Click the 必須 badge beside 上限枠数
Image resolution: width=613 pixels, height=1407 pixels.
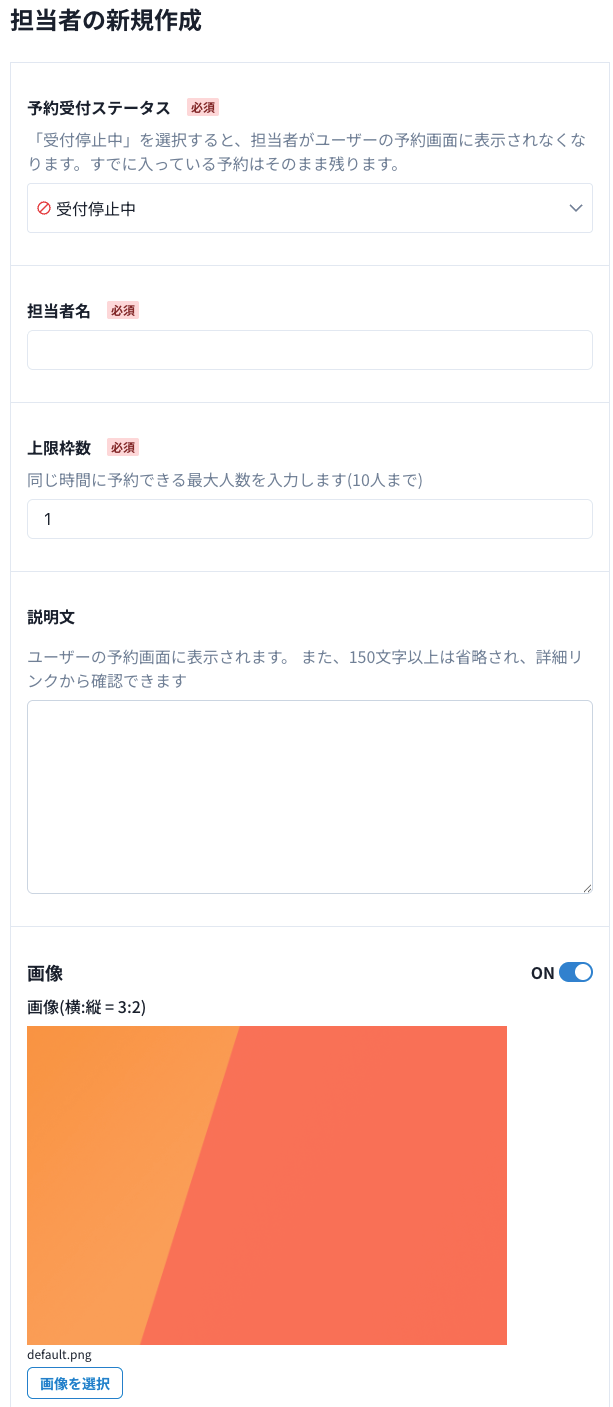[x=123, y=447]
